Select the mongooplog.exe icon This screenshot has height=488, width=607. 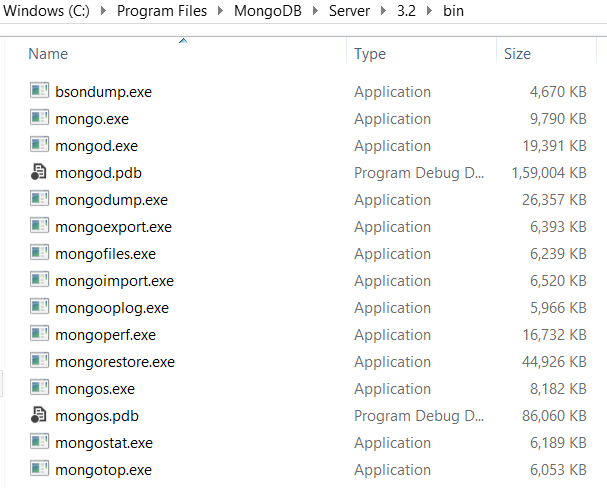point(39,306)
